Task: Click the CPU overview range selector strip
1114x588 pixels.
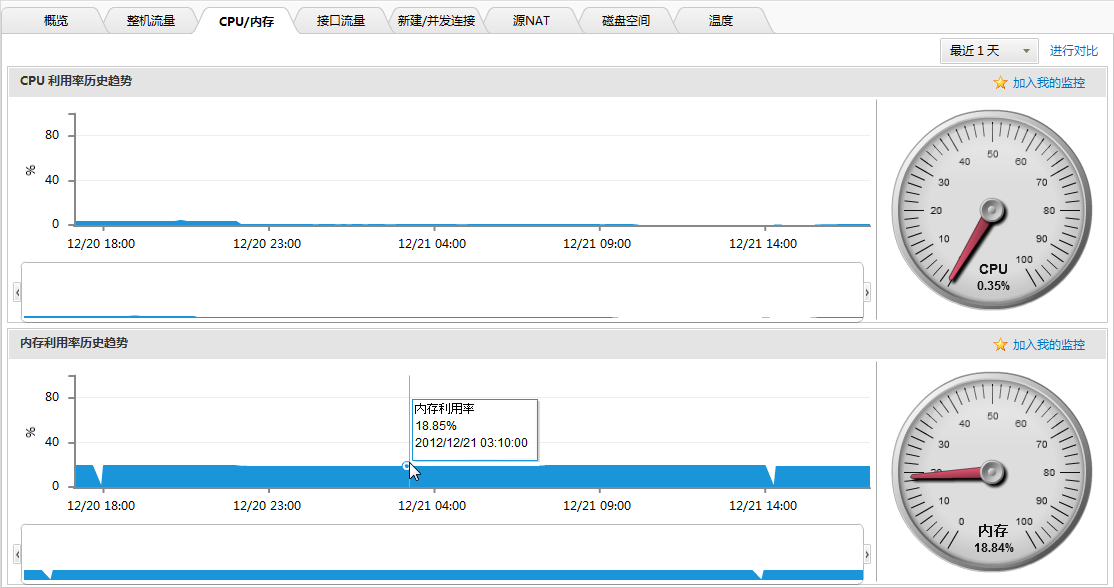Action: point(442,292)
